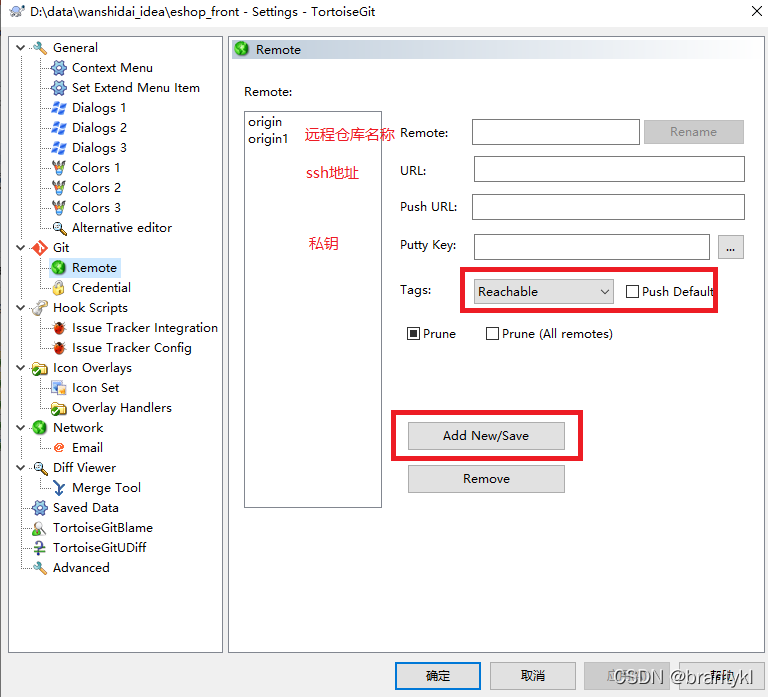Click the Diff Viewer magnifier icon
Viewport: 768px width, 697px height.
[40, 468]
